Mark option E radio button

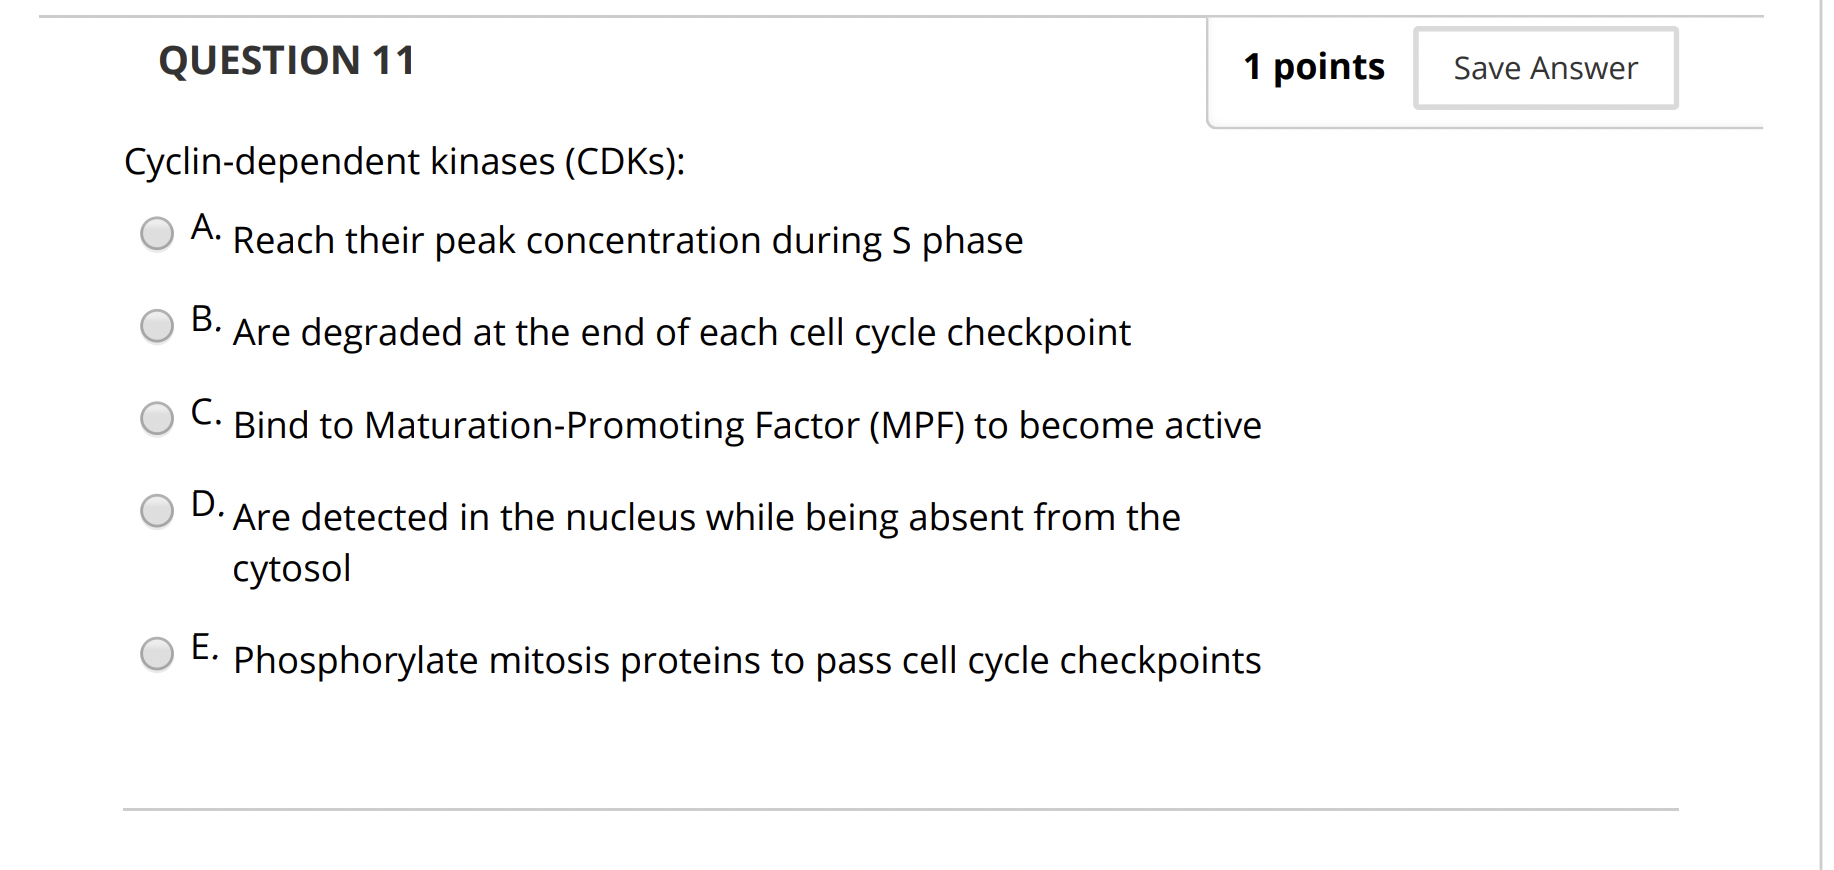(157, 654)
